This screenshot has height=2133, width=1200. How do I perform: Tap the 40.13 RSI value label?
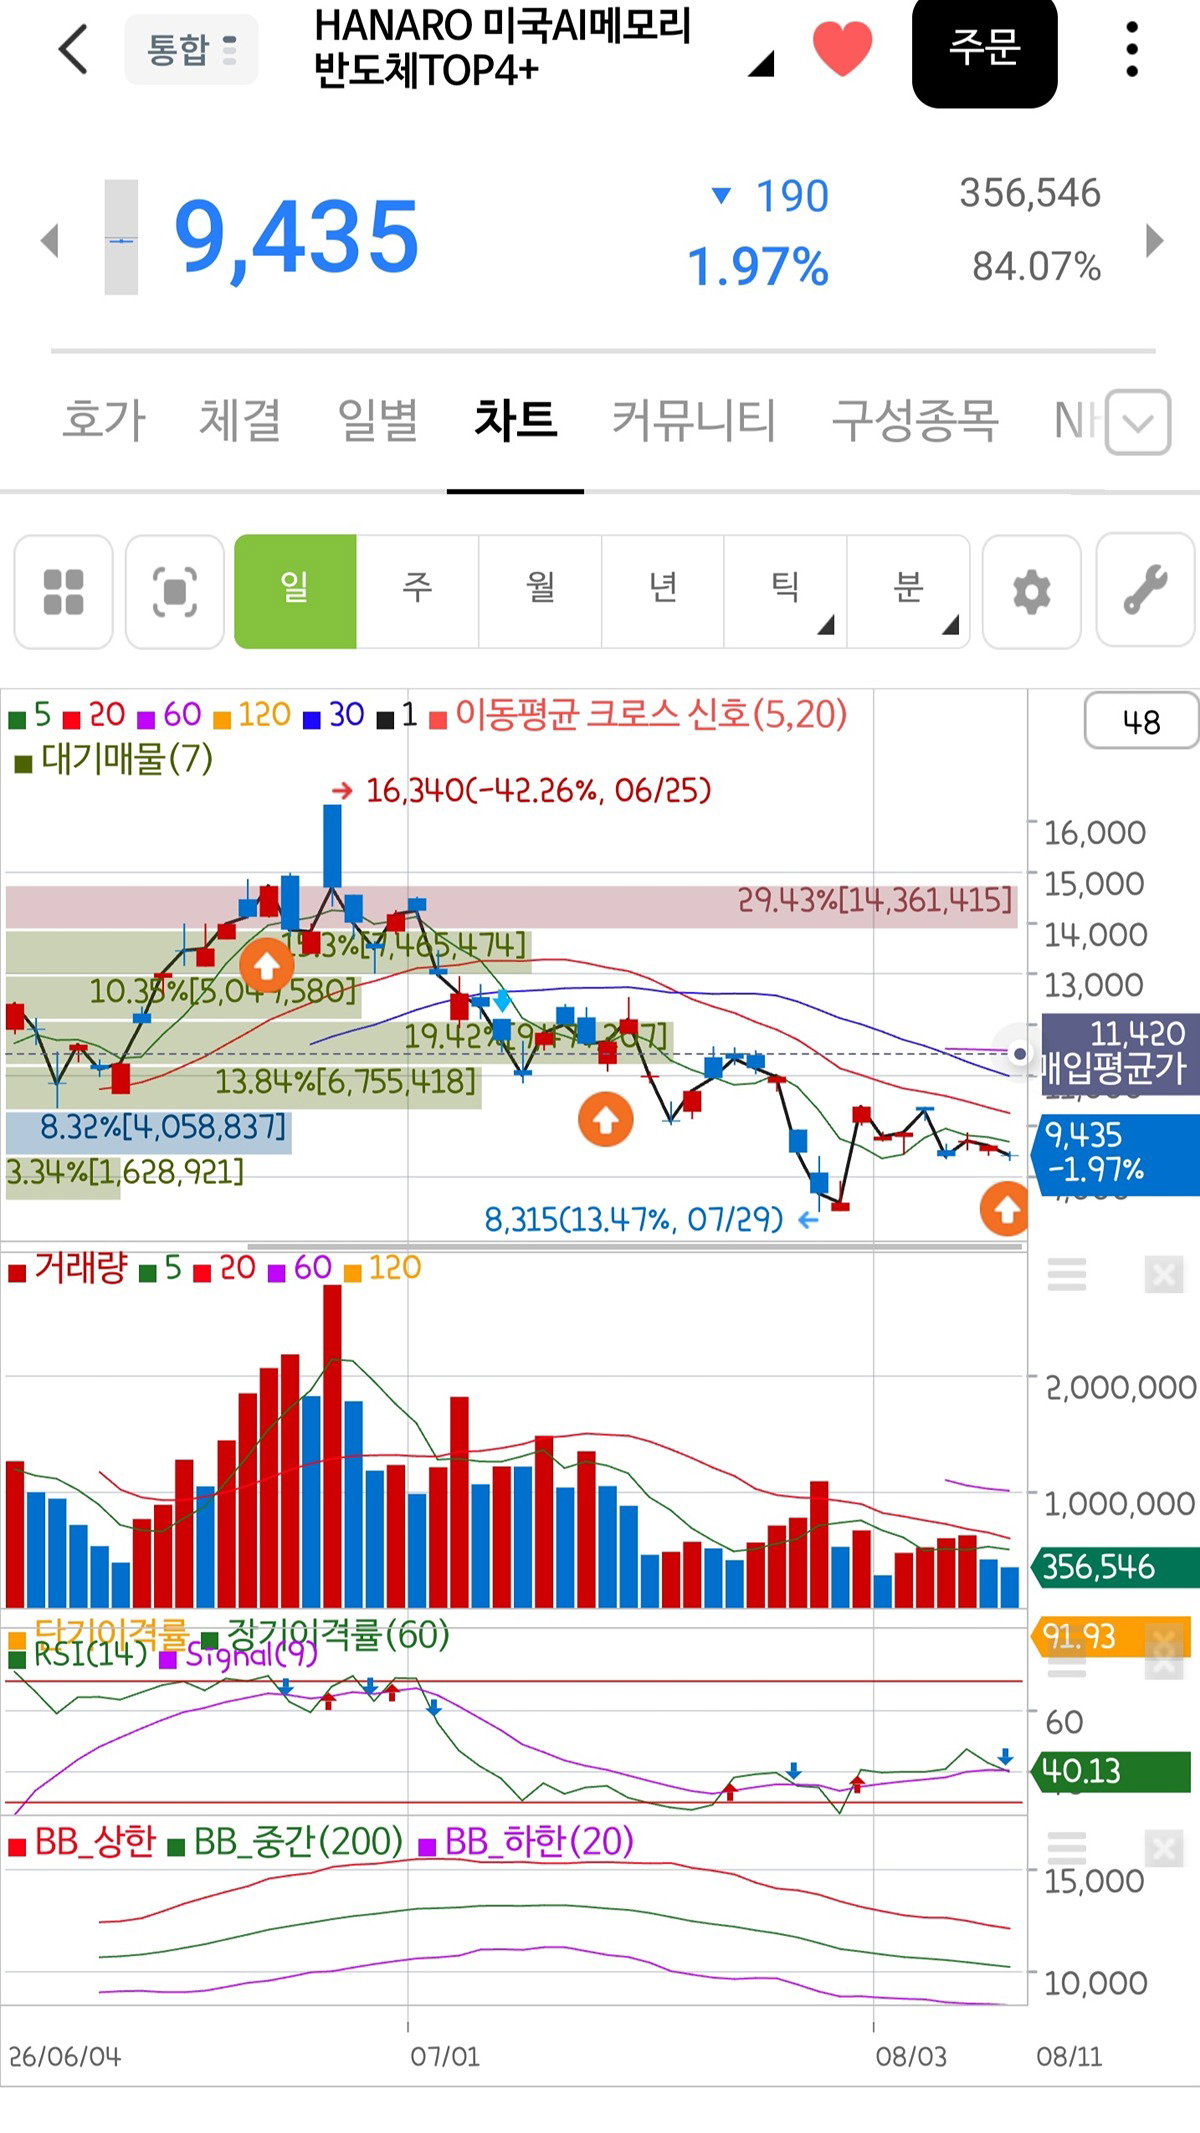(x=1111, y=1771)
